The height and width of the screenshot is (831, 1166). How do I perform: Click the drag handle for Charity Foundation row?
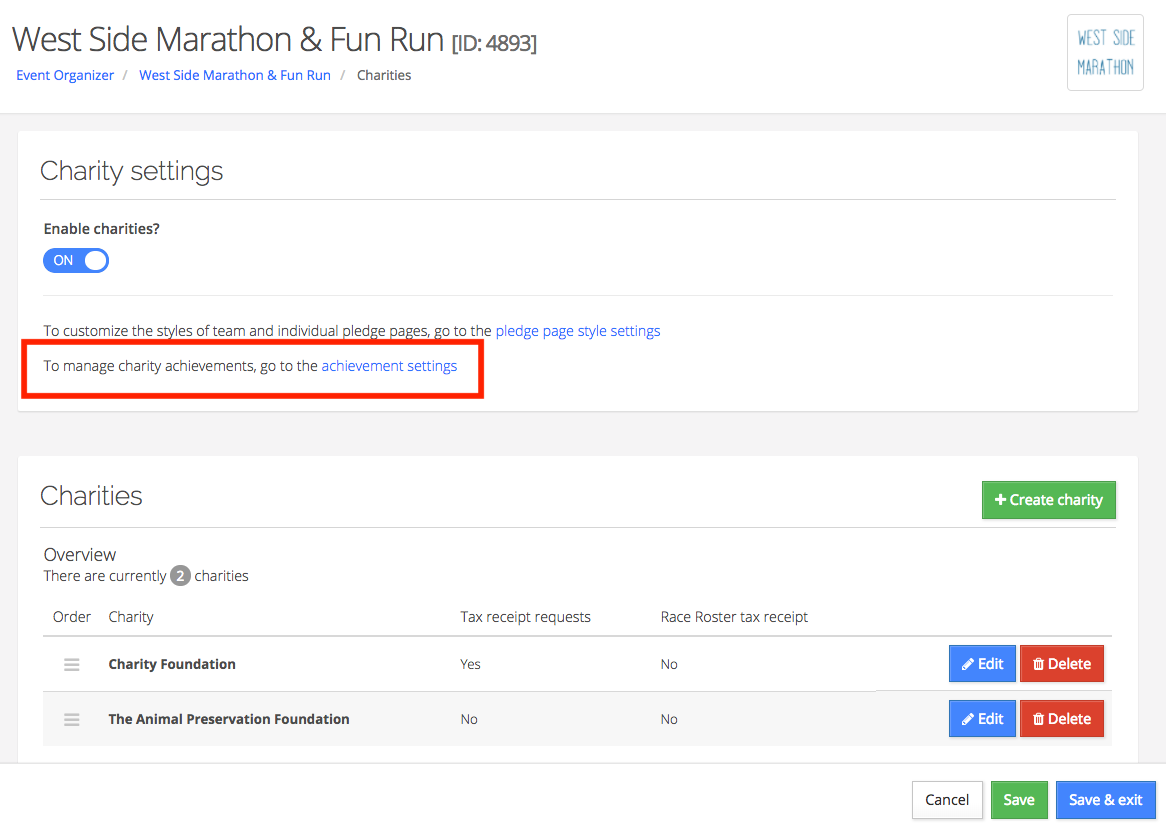[71, 665]
